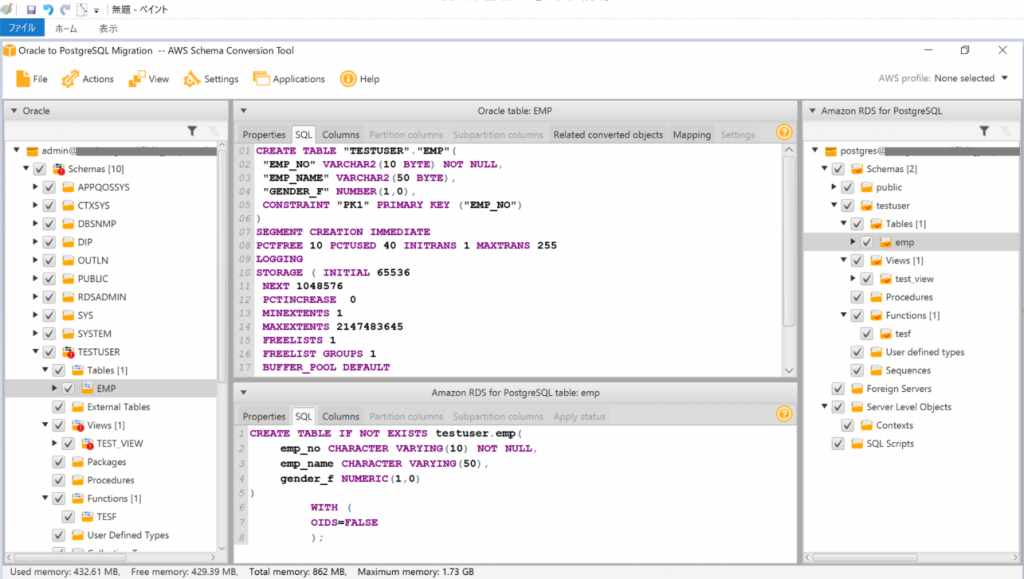Viewport: 1024px width, 579px height.
Task: Expand the SYSTEM schema node
Action: point(35,333)
